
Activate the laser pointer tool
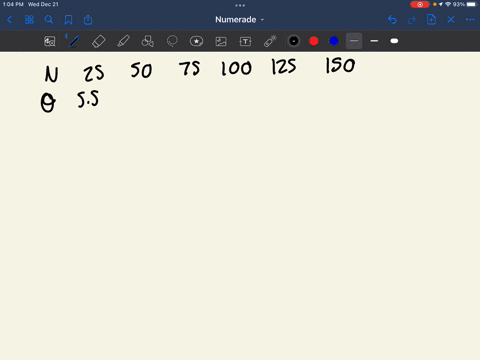[270, 41]
